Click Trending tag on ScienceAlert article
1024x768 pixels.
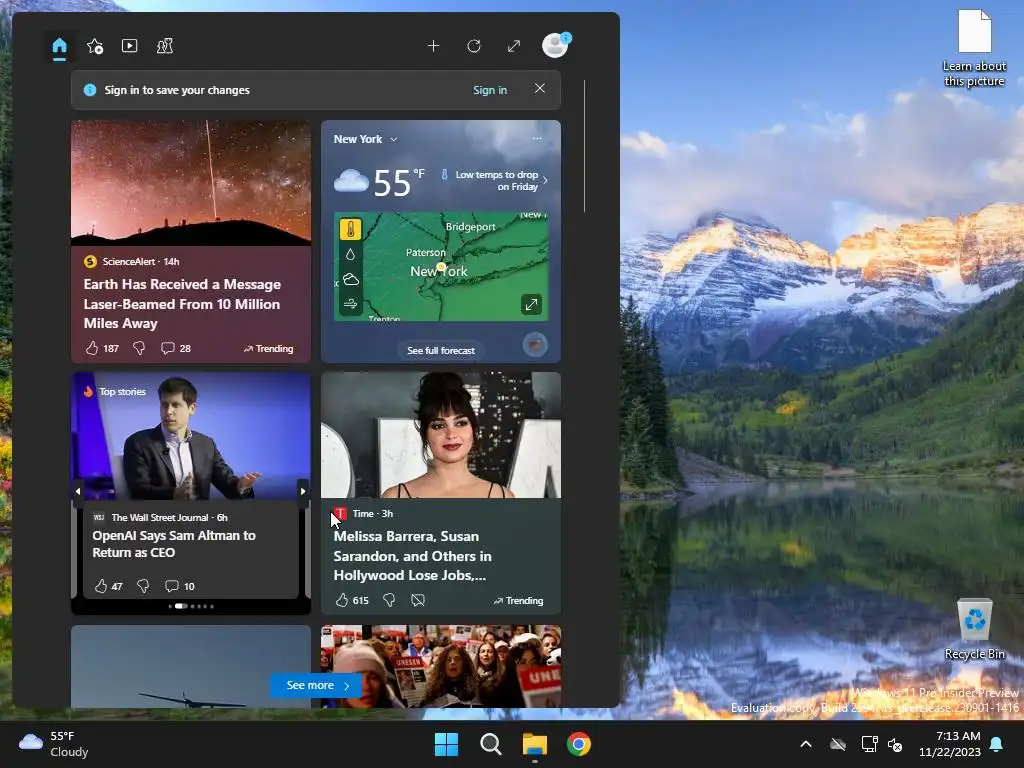click(268, 349)
